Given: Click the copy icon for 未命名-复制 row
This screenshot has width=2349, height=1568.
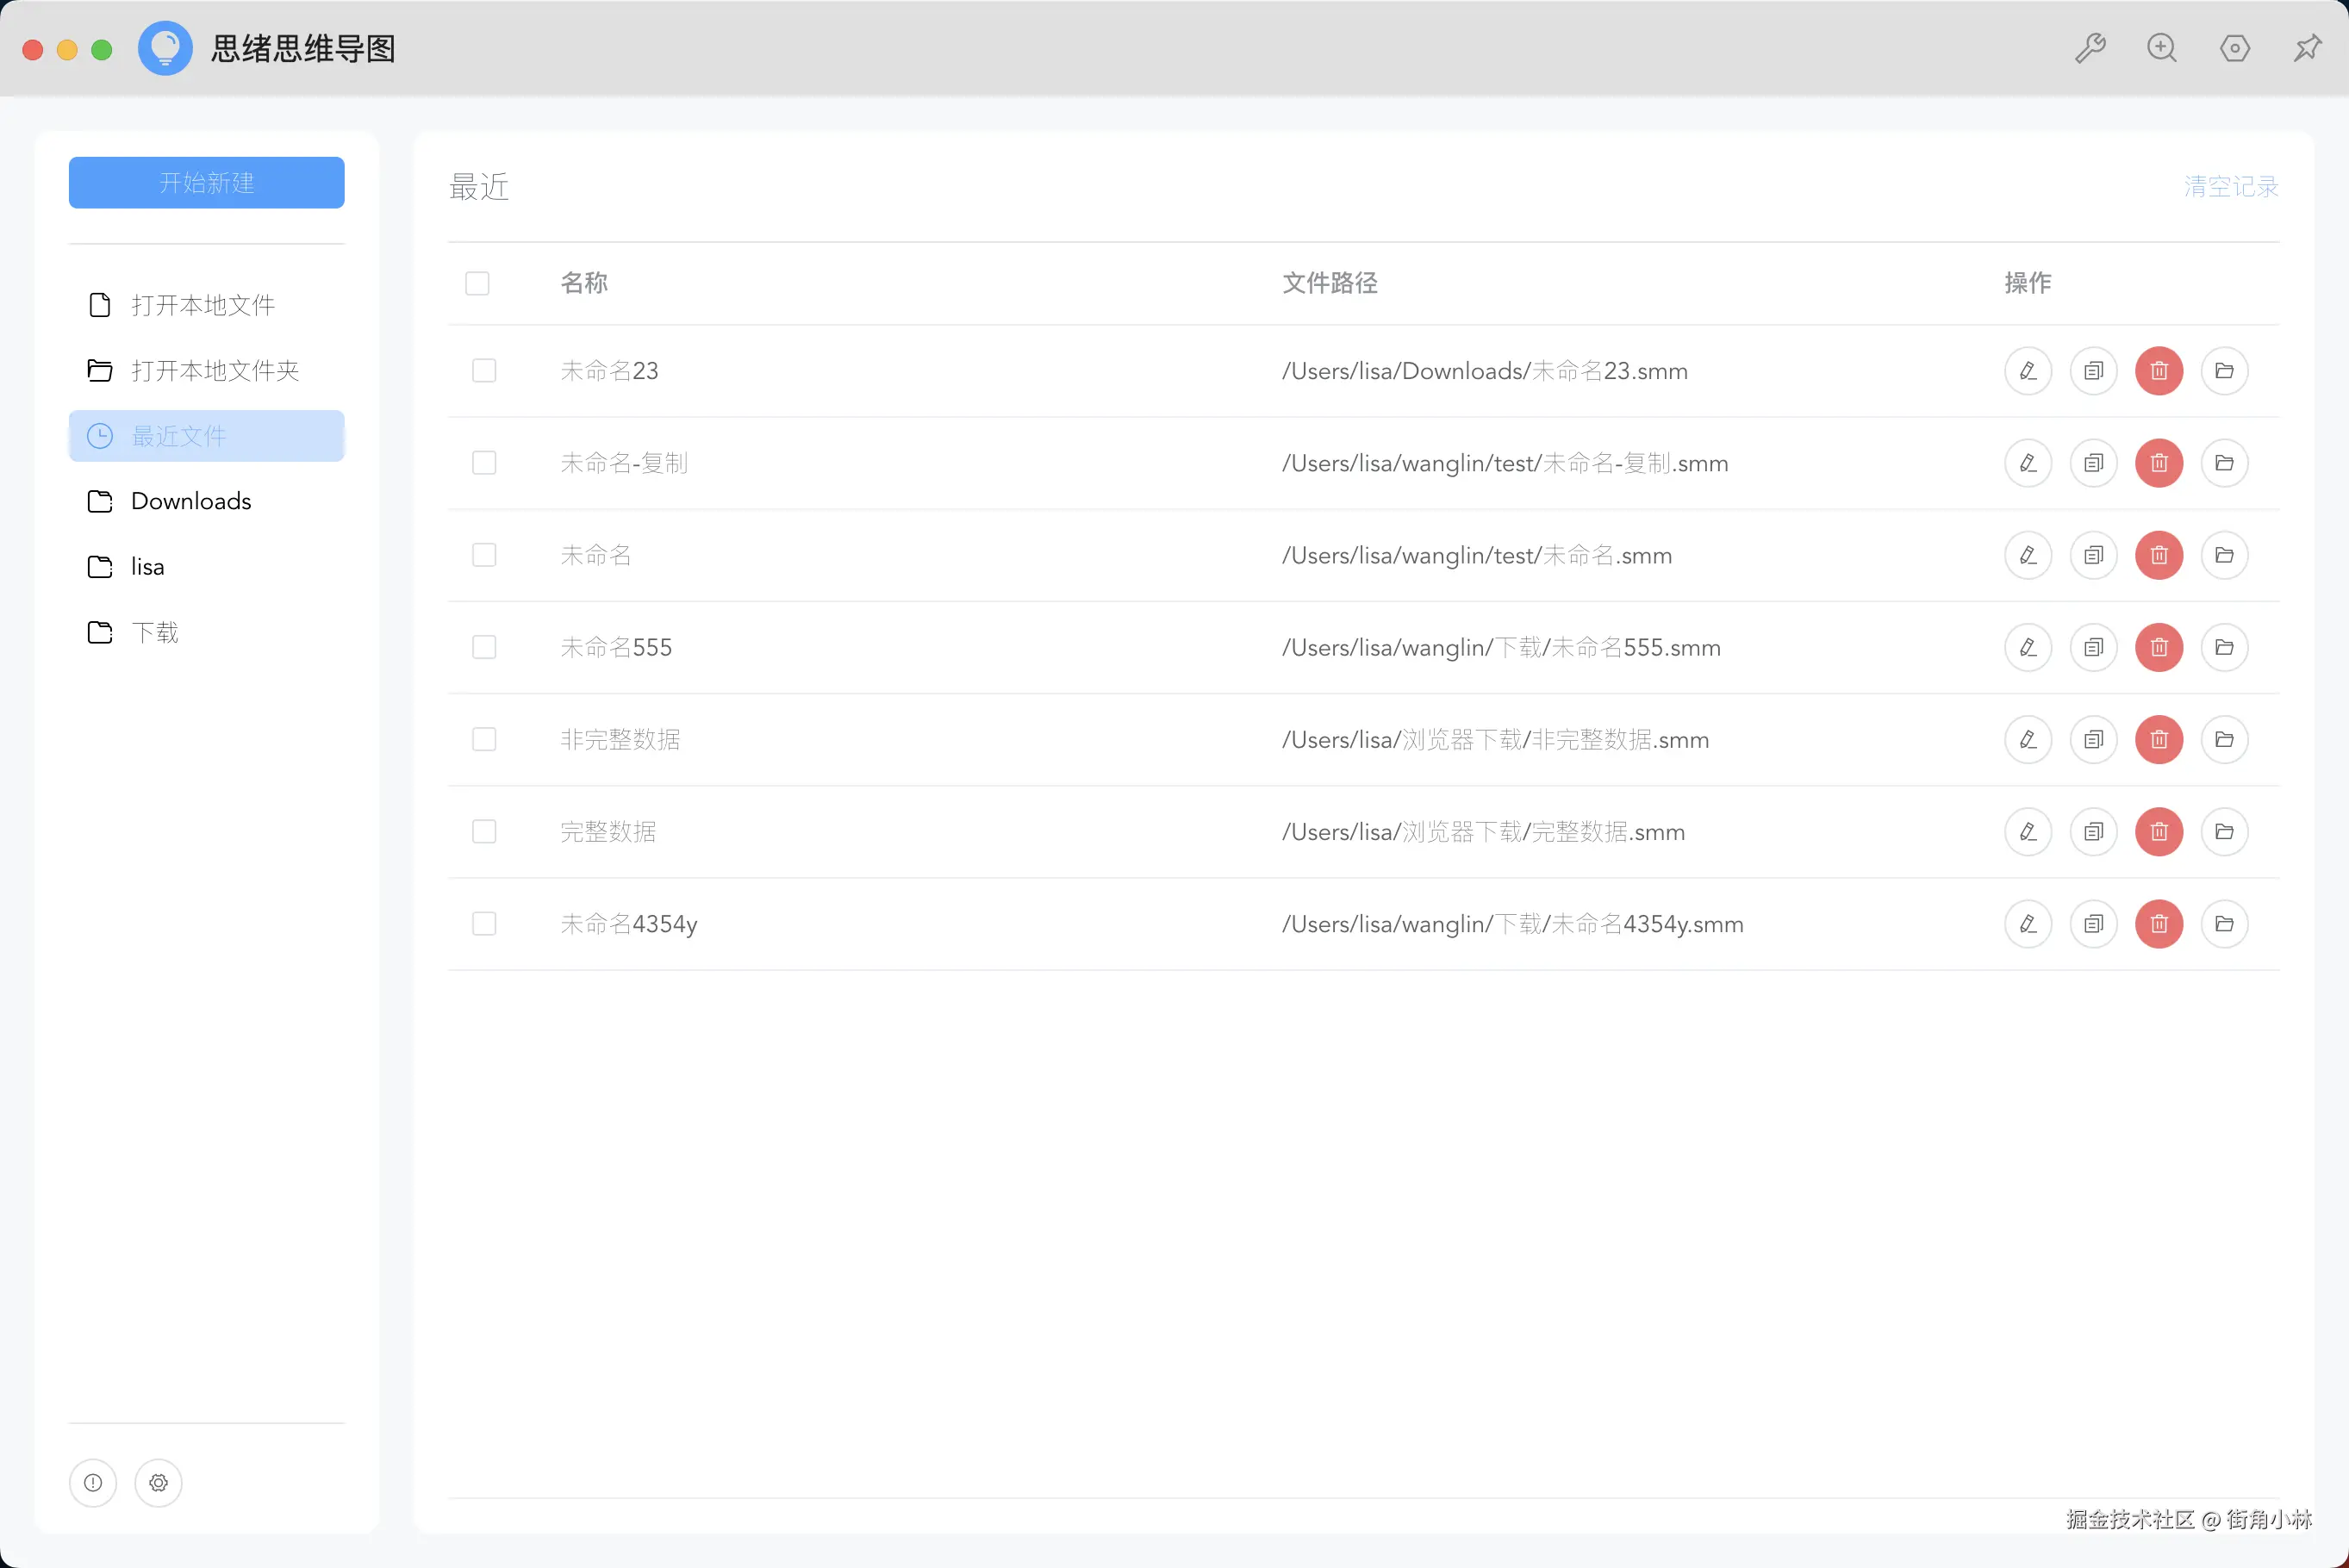Looking at the screenshot, I should [2094, 463].
